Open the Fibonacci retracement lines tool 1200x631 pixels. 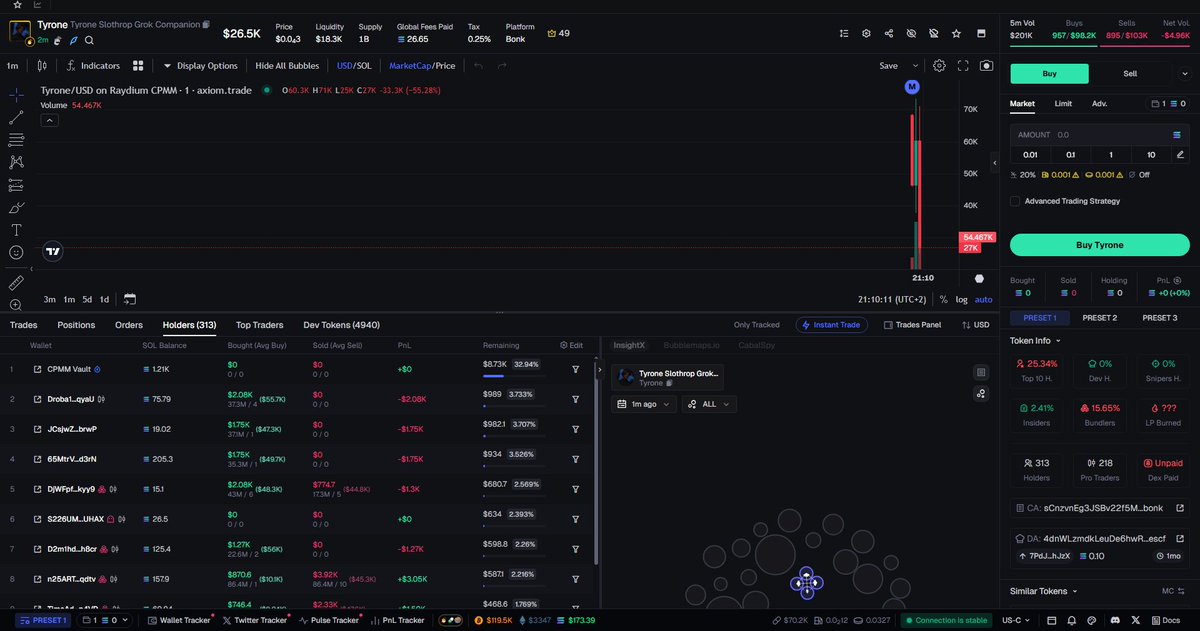[17, 140]
